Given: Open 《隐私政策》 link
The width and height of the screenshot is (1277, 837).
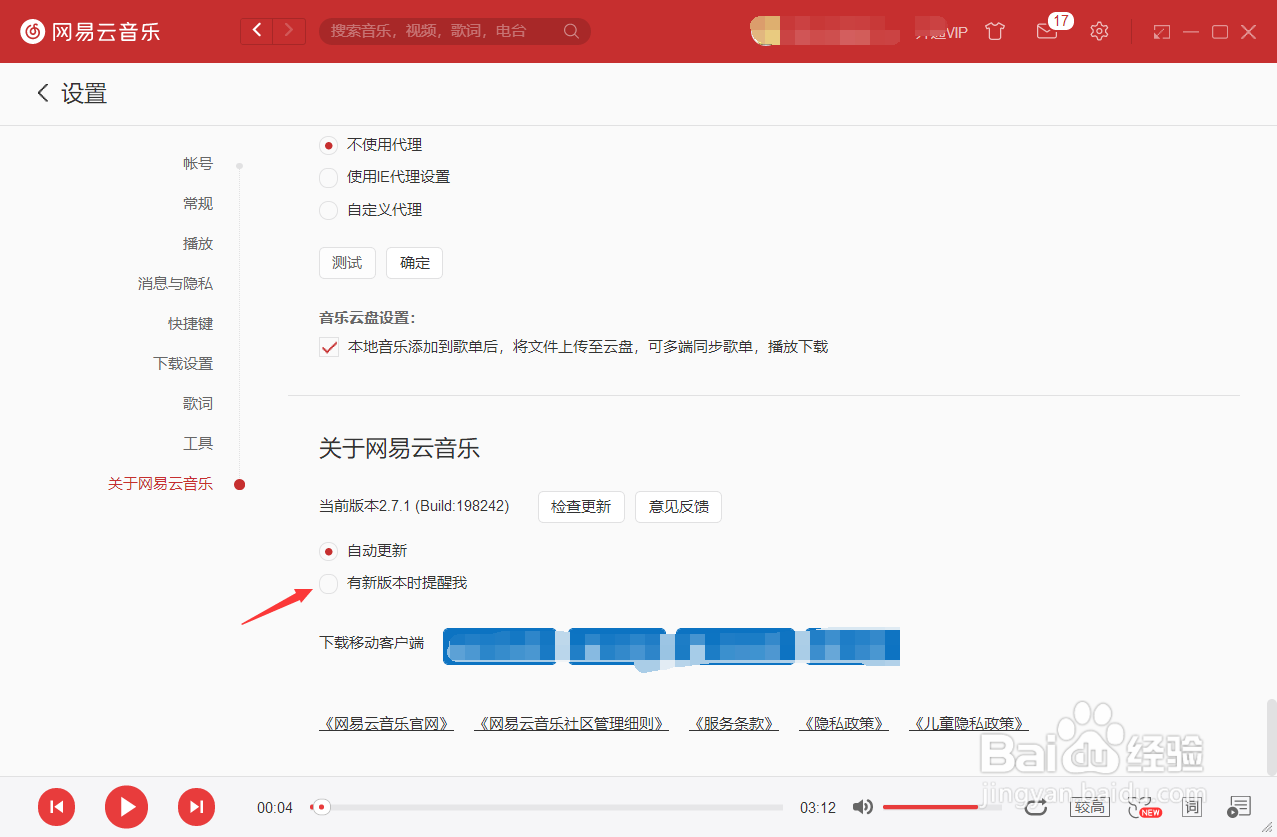Looking at the screenshot, I should pos(843,724).
